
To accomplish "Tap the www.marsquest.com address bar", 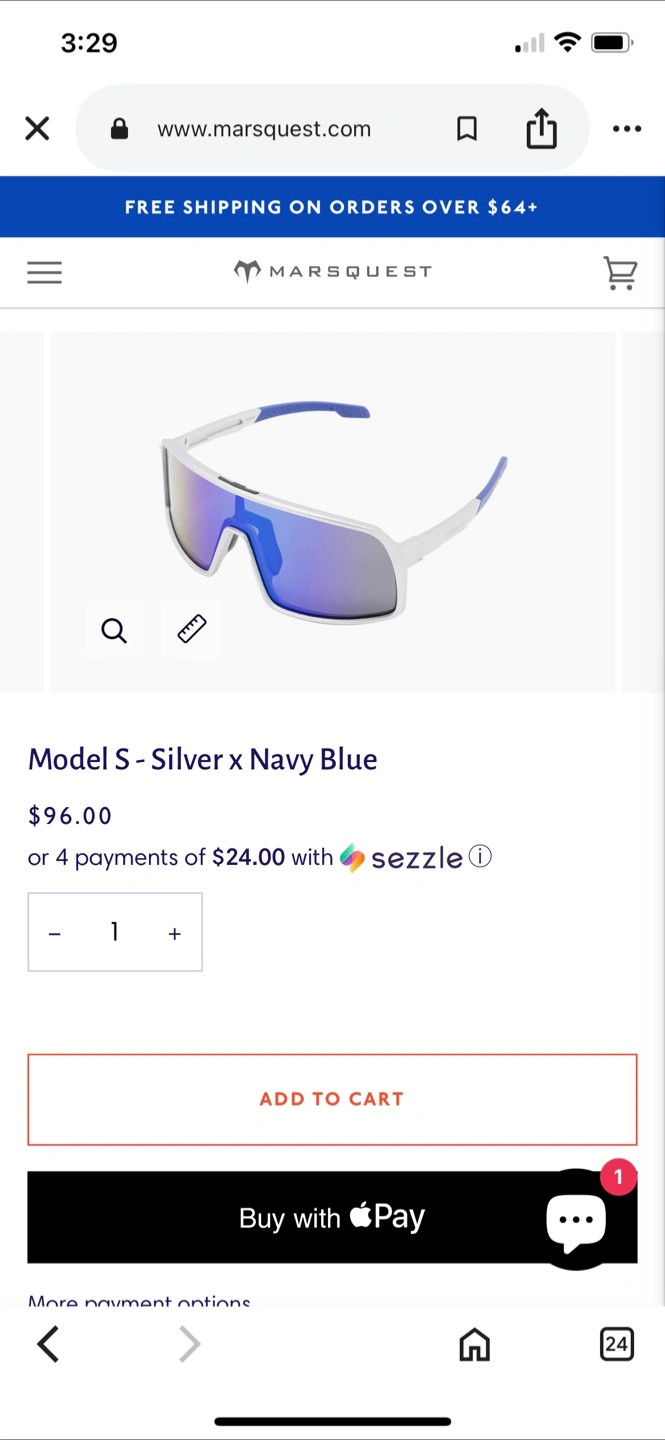I will 264,129.
